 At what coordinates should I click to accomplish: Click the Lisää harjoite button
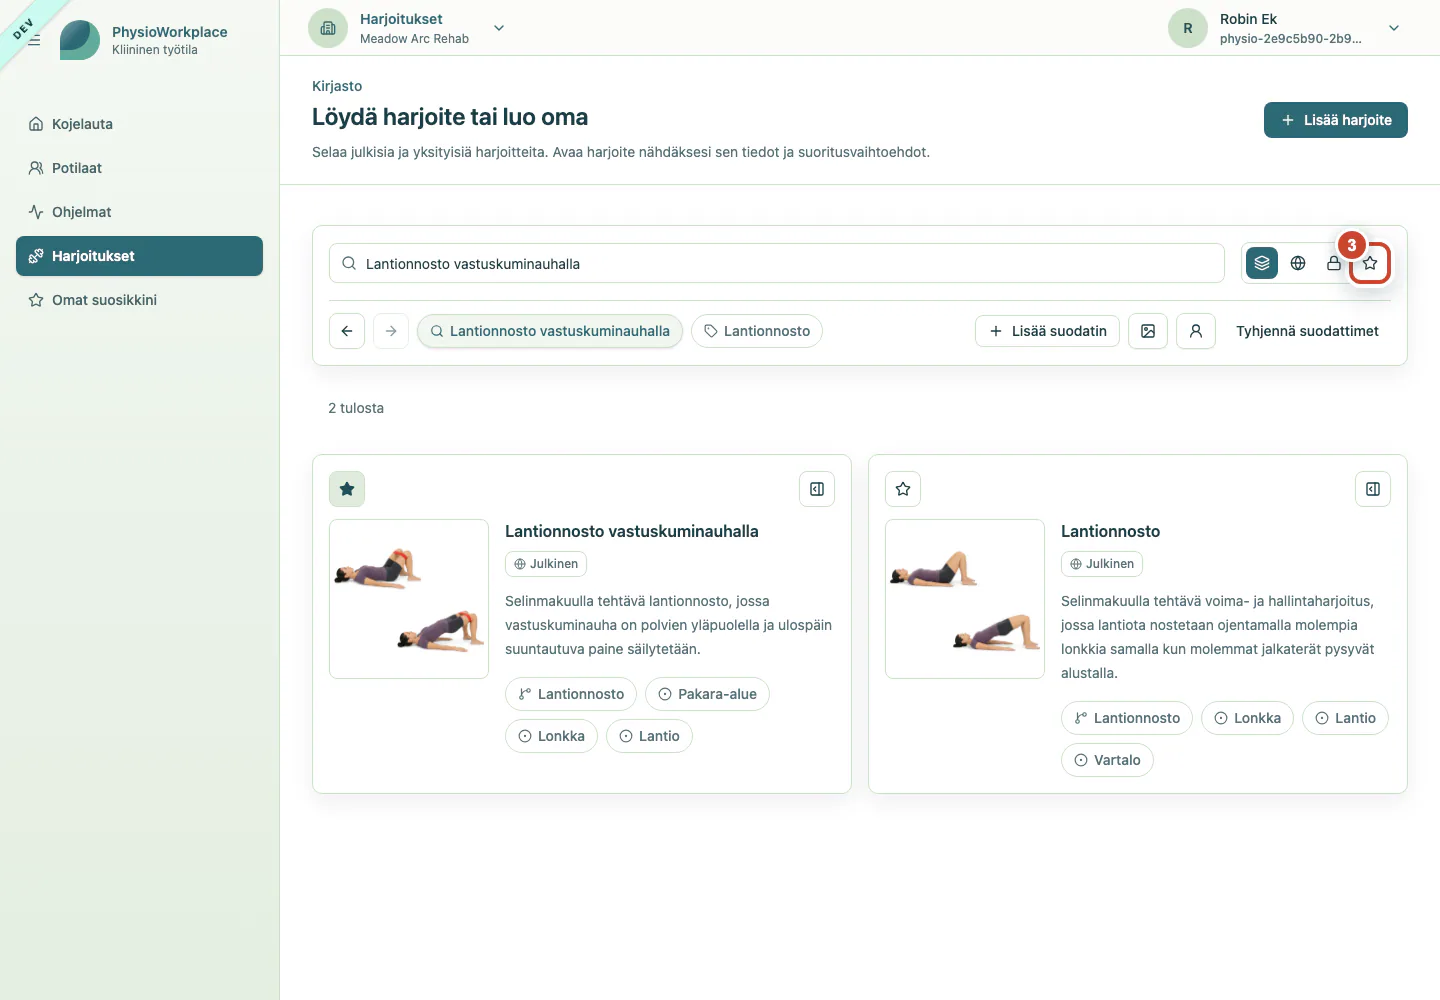pyautogui.click(x=1336, y=120)
